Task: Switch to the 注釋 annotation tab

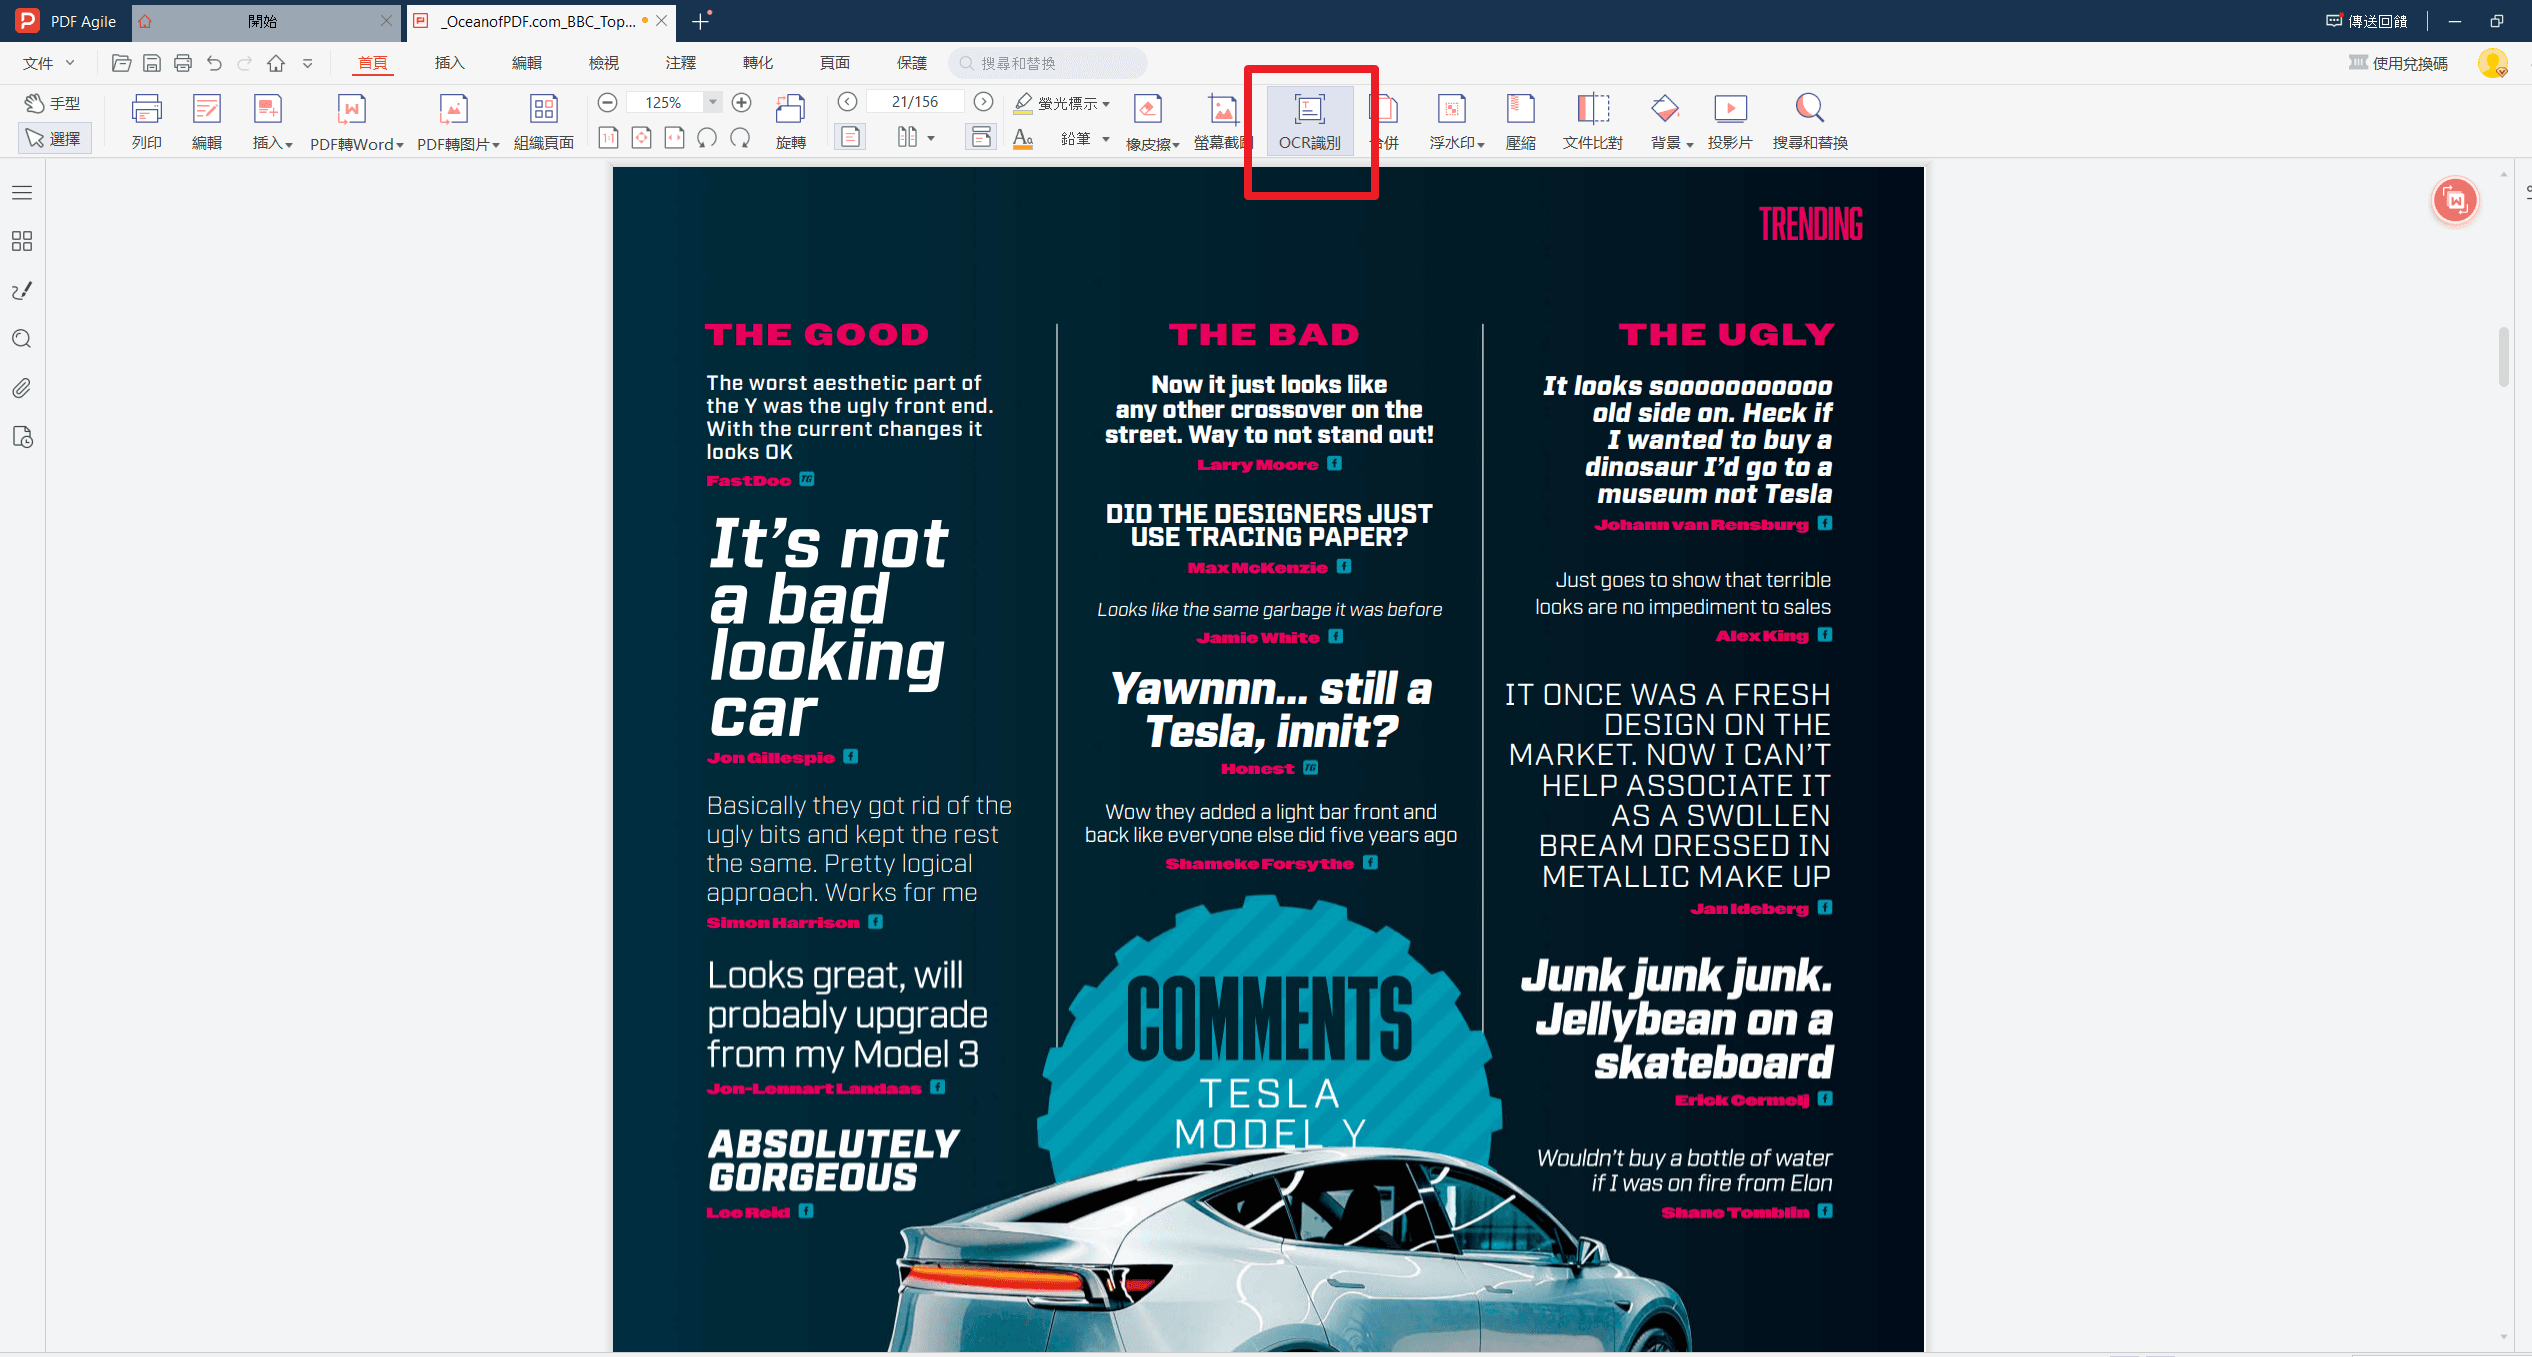Action: click(681, 63)
